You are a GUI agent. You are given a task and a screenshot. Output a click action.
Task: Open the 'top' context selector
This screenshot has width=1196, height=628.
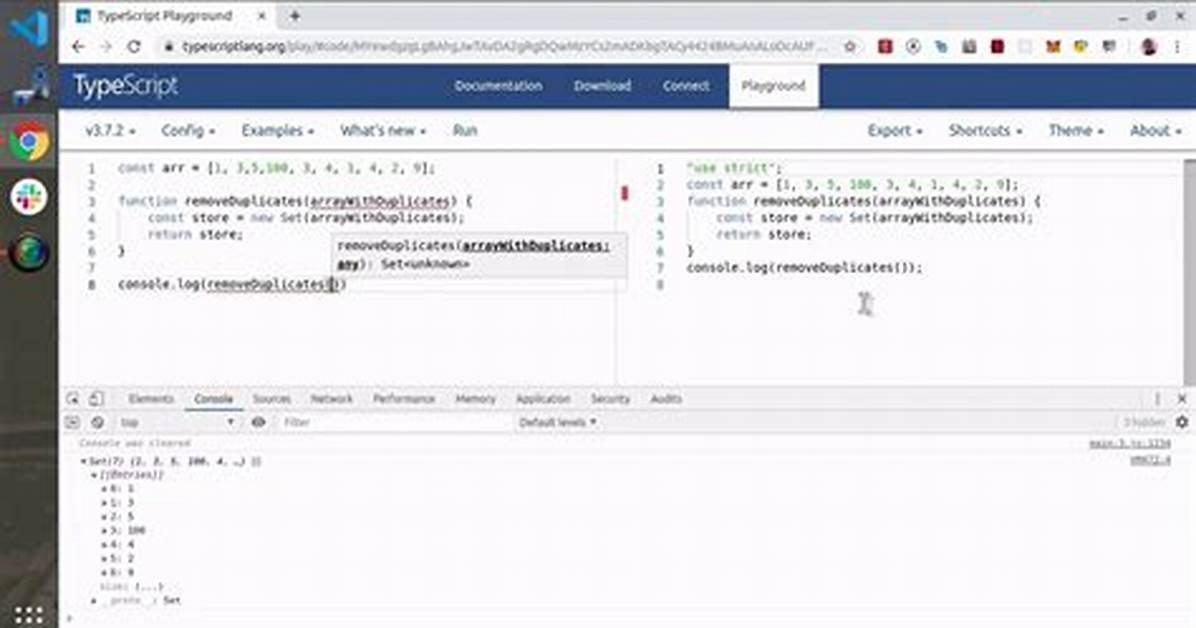(176, 422)
